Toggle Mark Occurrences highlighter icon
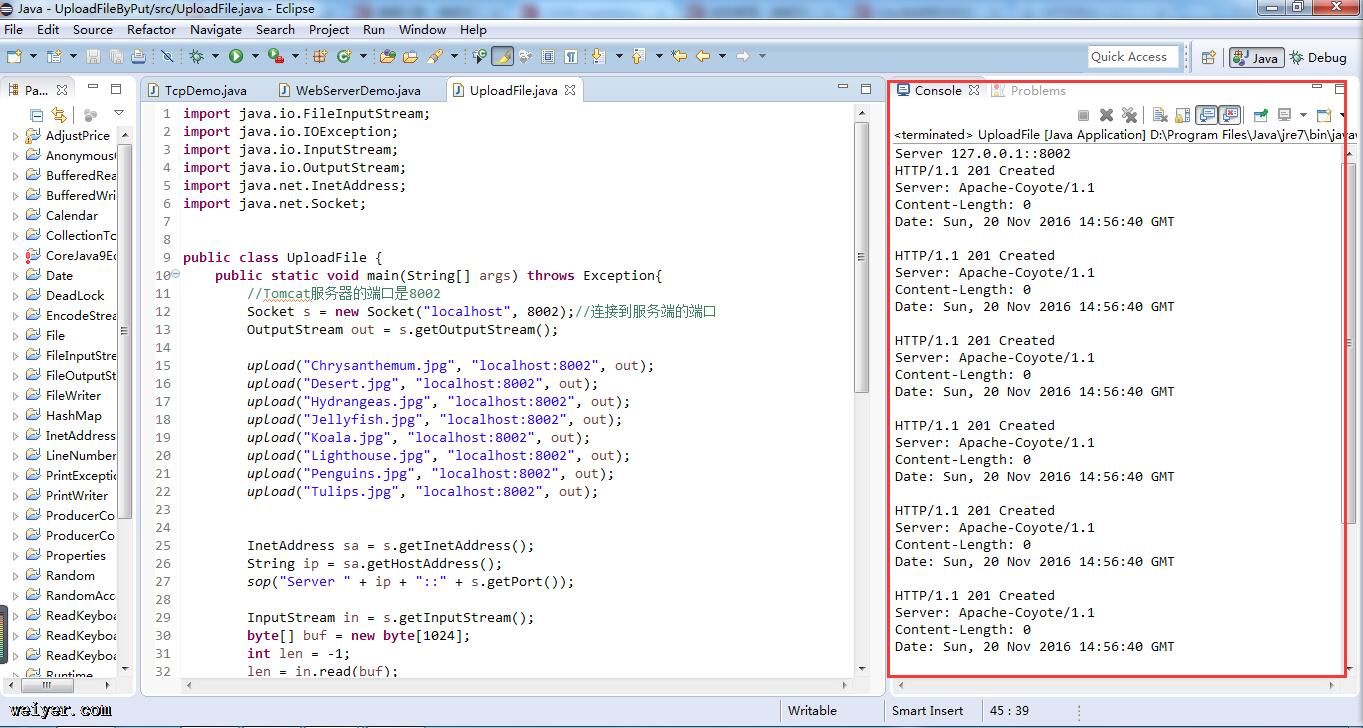 pyautogui.click(x=503, y=56)
